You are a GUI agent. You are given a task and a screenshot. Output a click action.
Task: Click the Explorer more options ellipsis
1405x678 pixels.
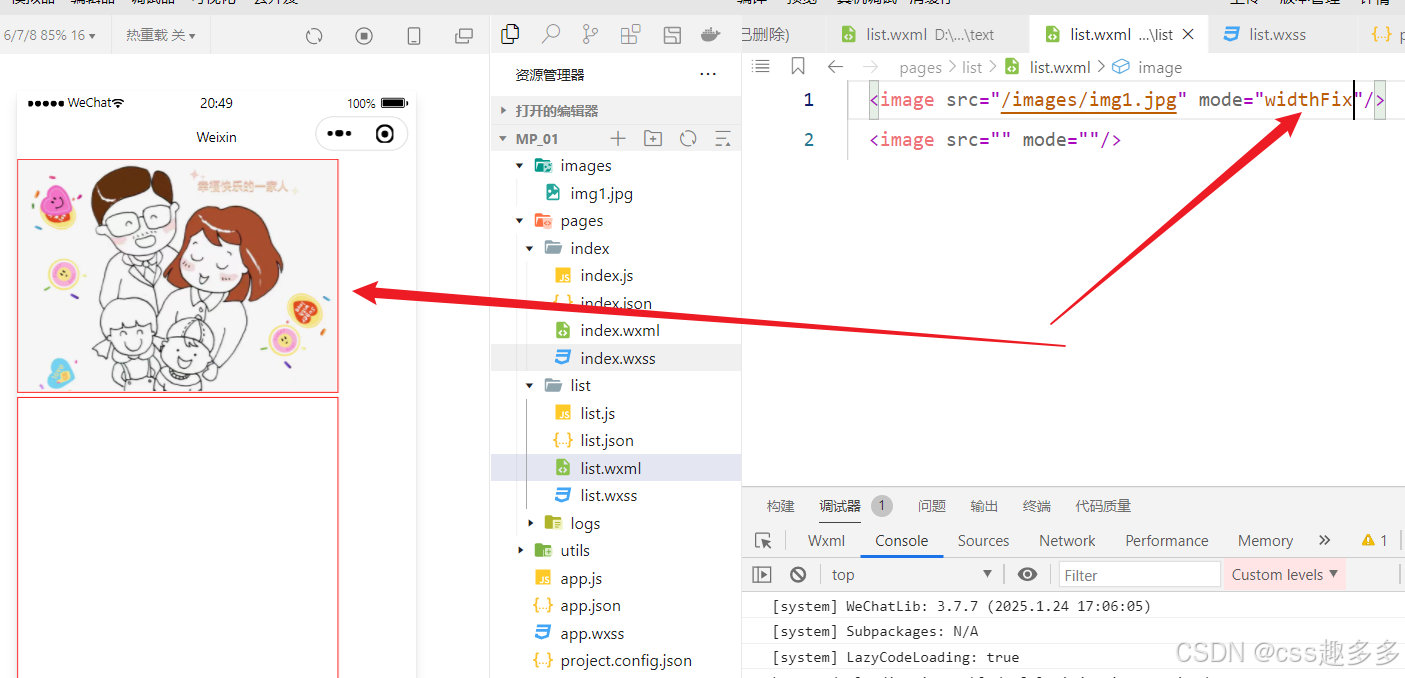pos(708,74)
